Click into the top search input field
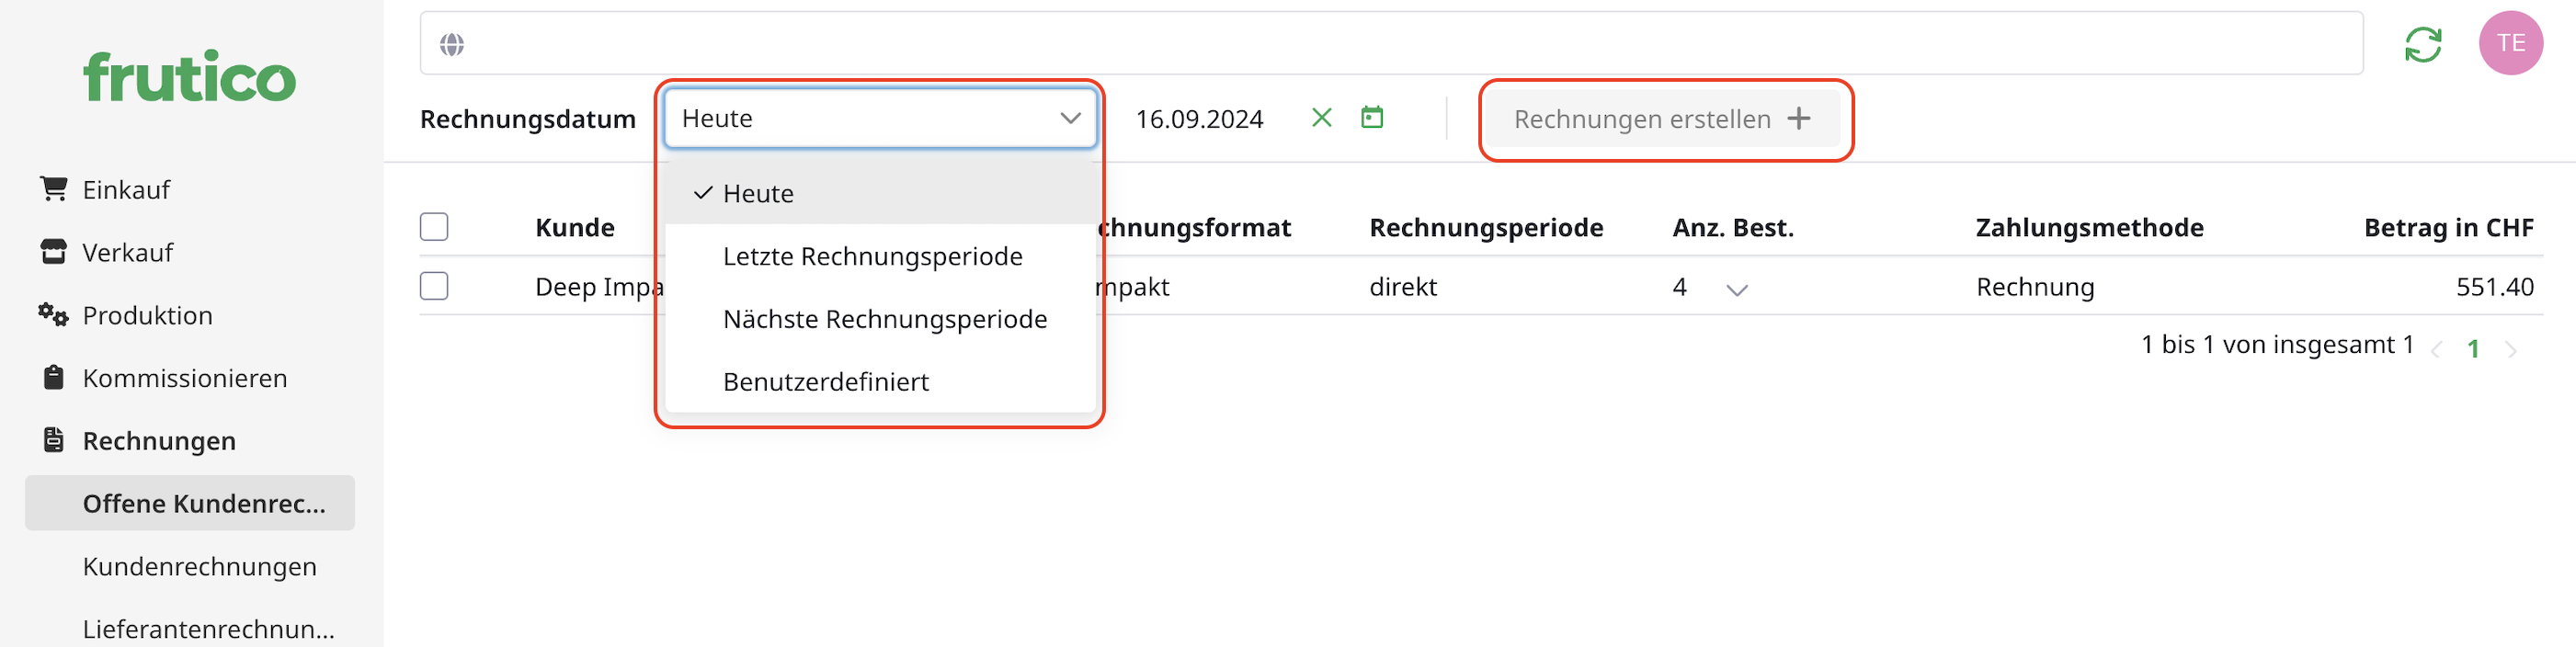Viewport: 2576px width, 647px height. 1400,44
